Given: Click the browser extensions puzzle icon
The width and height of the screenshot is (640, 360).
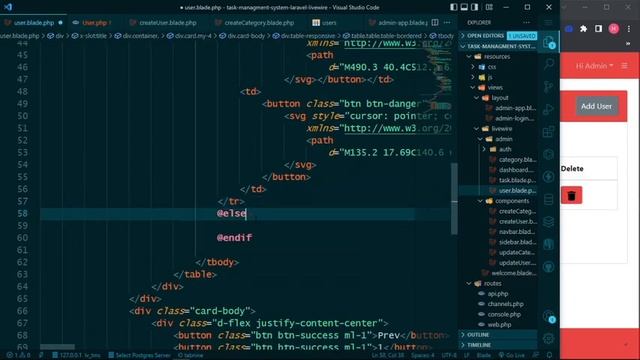Looking at the screenshot, I should 583,29.
